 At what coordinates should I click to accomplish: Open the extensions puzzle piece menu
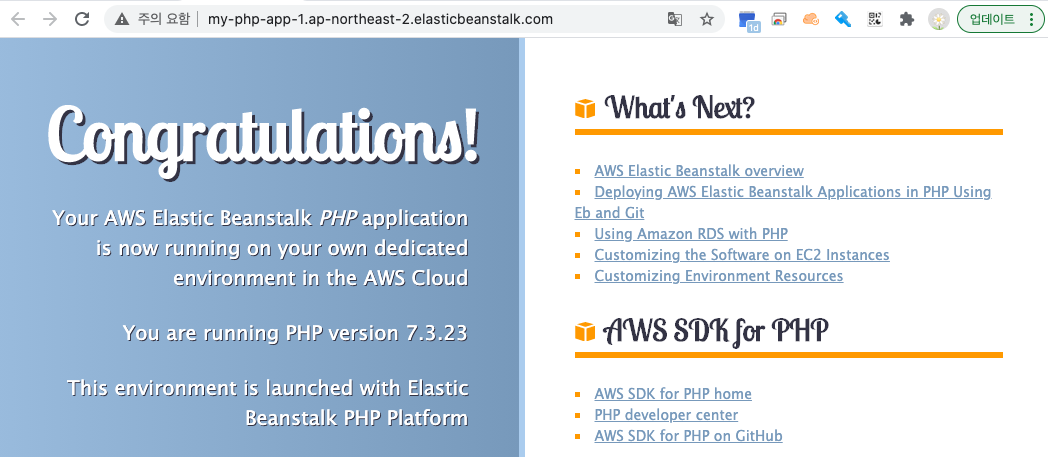[x=907, y=19]
